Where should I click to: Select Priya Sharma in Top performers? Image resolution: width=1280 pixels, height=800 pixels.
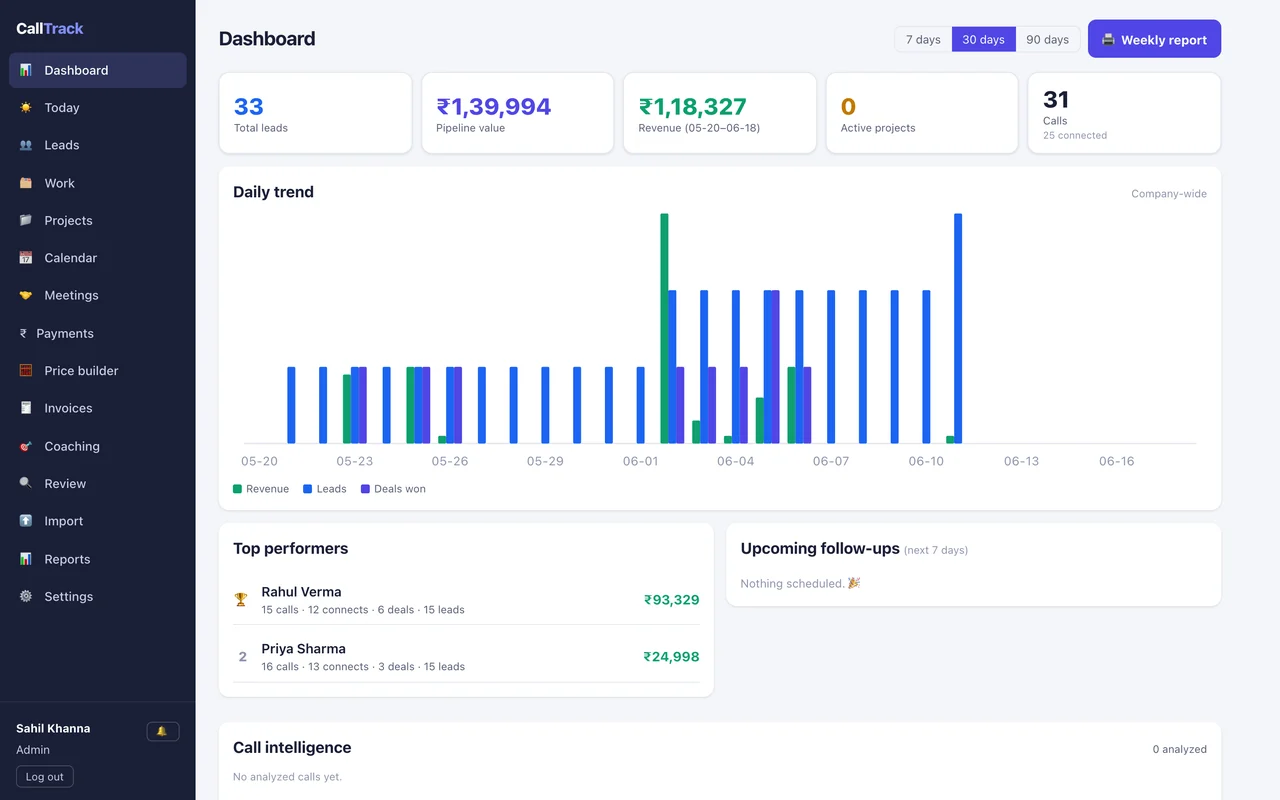tap(466, 657)
